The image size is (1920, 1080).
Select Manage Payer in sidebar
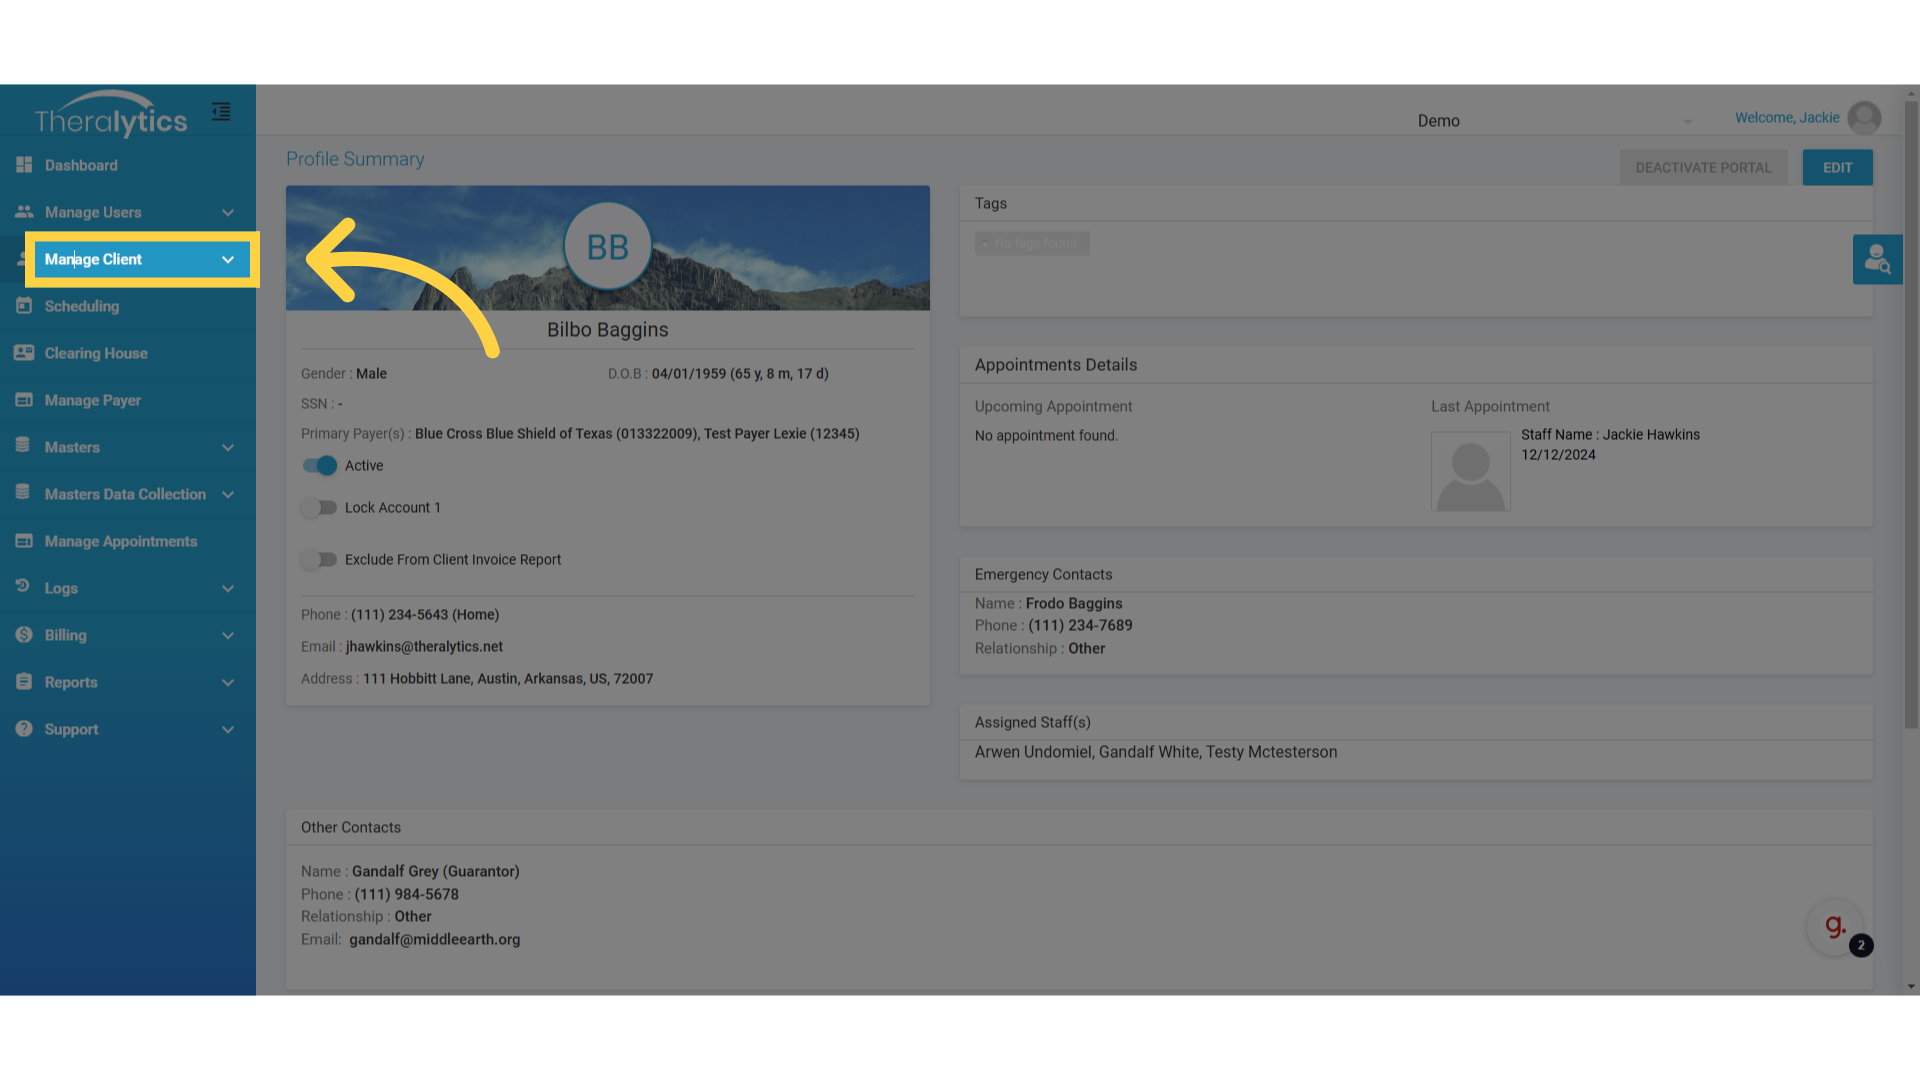click(92, 400)
